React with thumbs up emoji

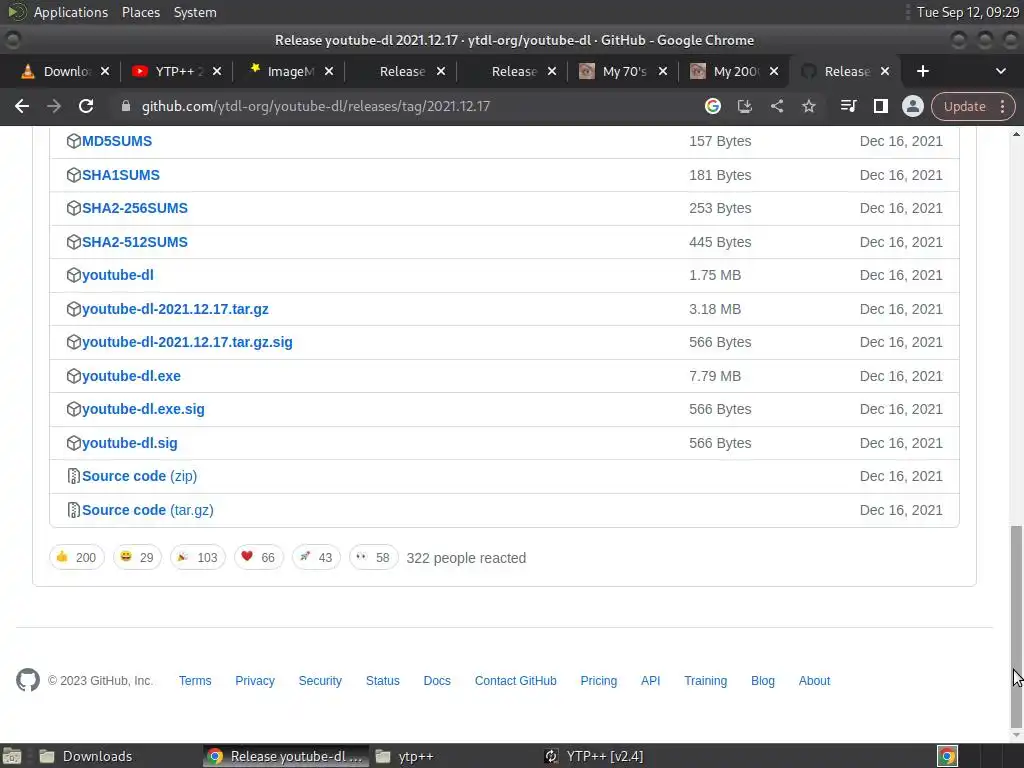pyautogui.click(x=76, y=557)
